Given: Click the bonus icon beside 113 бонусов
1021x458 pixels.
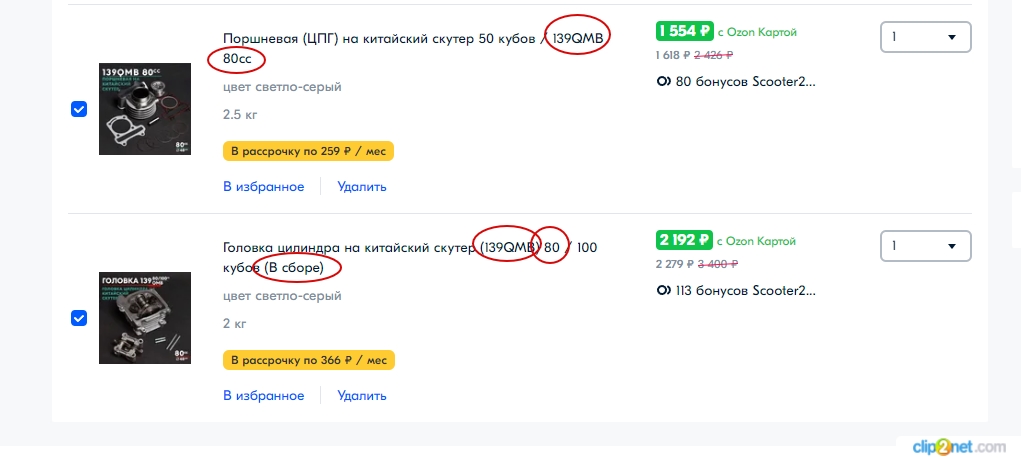Looking at the screenshot, I should [663, 292].
